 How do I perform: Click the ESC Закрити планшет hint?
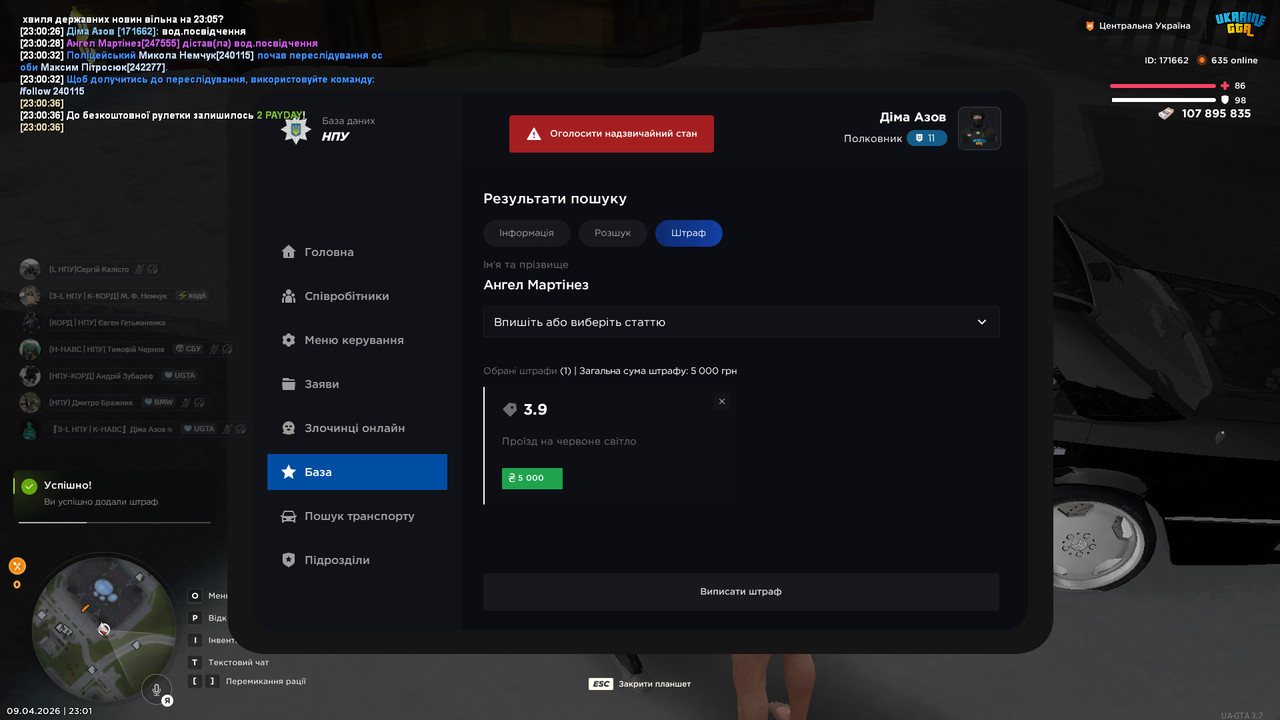pyautogui.click(x=640, y=684)
